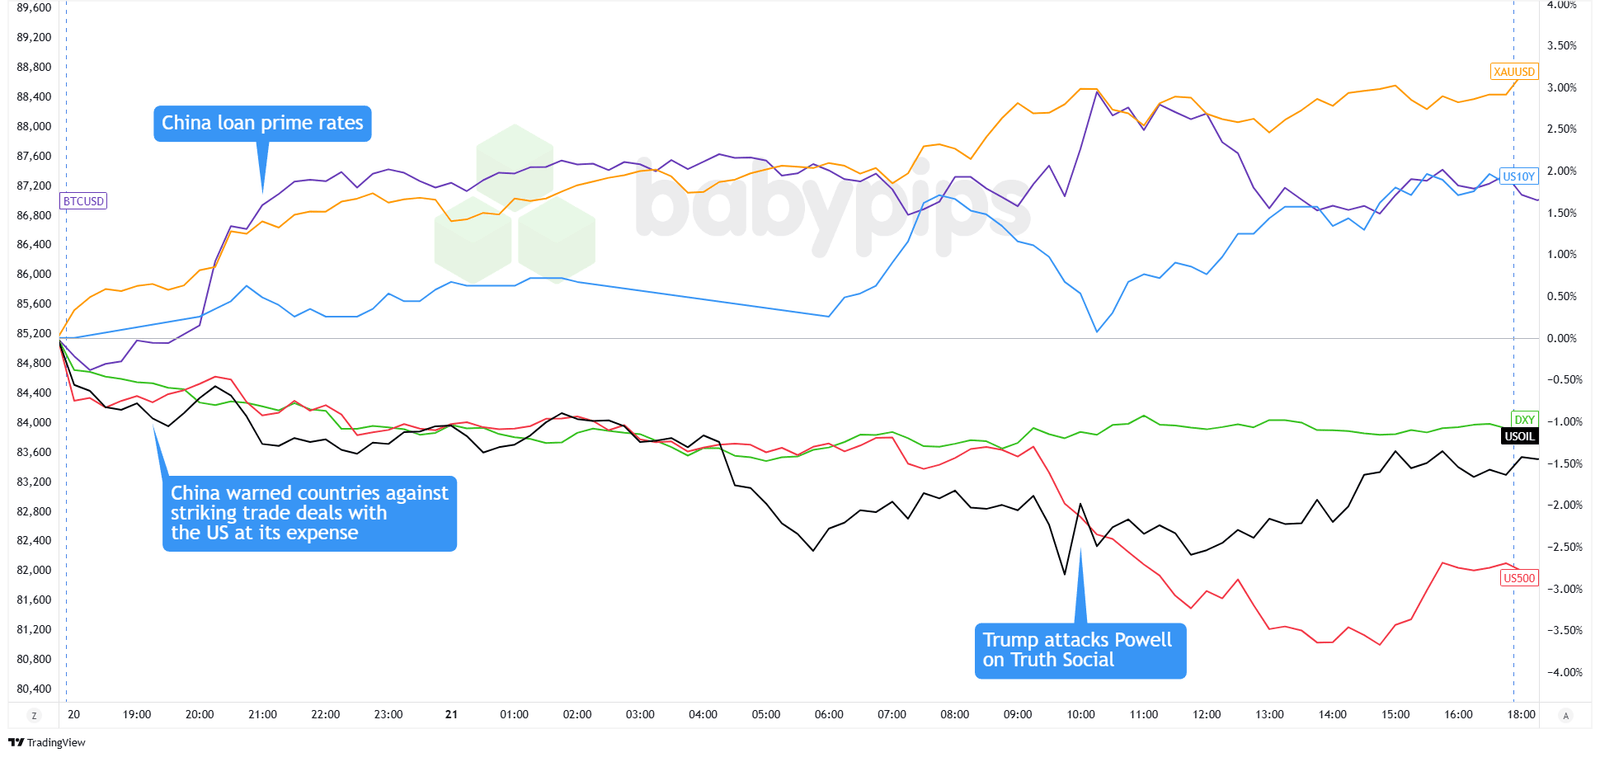Toggle the A auto-scale button
This screenshot has height=757, width=1600.
tap(1566, 715)
